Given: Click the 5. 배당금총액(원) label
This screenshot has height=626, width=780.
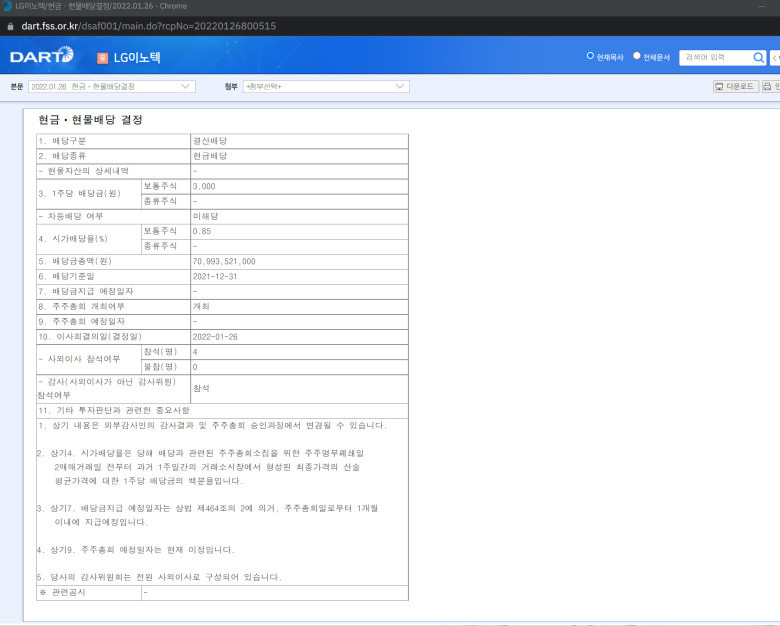Looking at the screenshot, I should coord(75,261).
